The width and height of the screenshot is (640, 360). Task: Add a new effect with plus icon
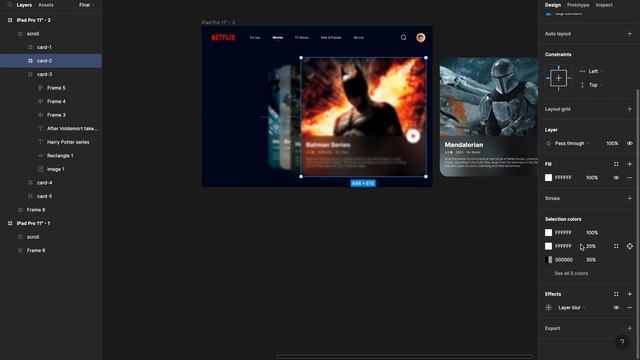tap(629, 294)
